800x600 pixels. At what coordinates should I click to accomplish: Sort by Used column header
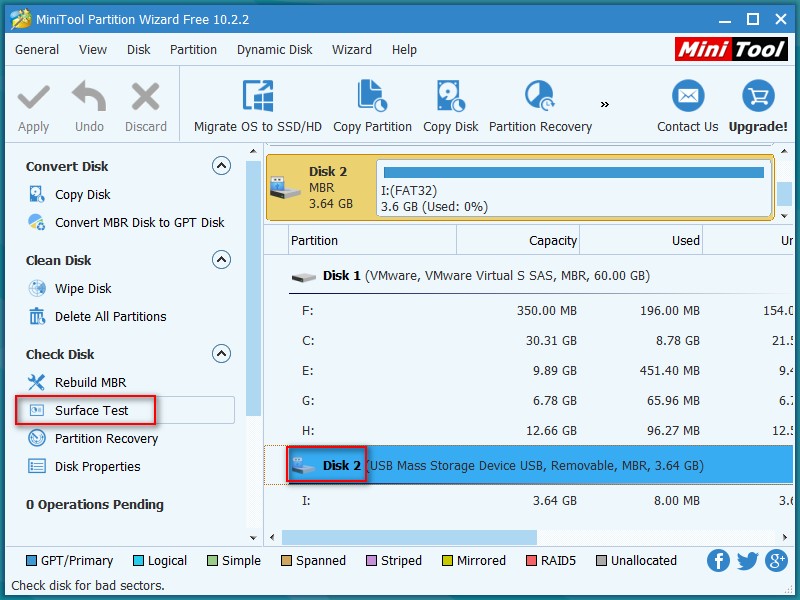[x=641, y=240]
